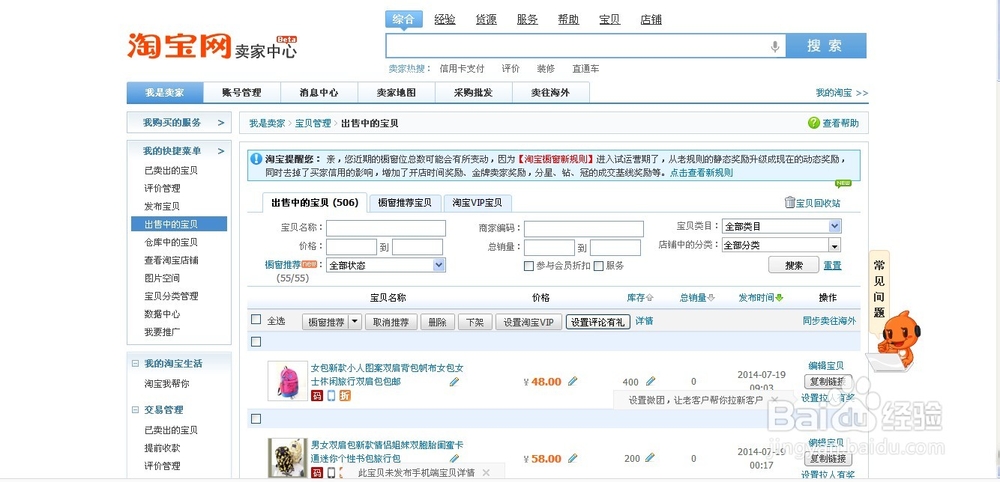This screenshot has width=1000, height=482.
Task: Select checkbox above 男女双肩包 item row
Action: pos(256,419)
